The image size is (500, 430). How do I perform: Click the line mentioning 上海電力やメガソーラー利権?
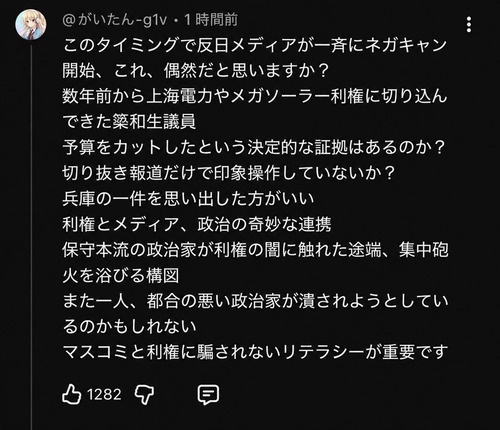click(255, 96)
